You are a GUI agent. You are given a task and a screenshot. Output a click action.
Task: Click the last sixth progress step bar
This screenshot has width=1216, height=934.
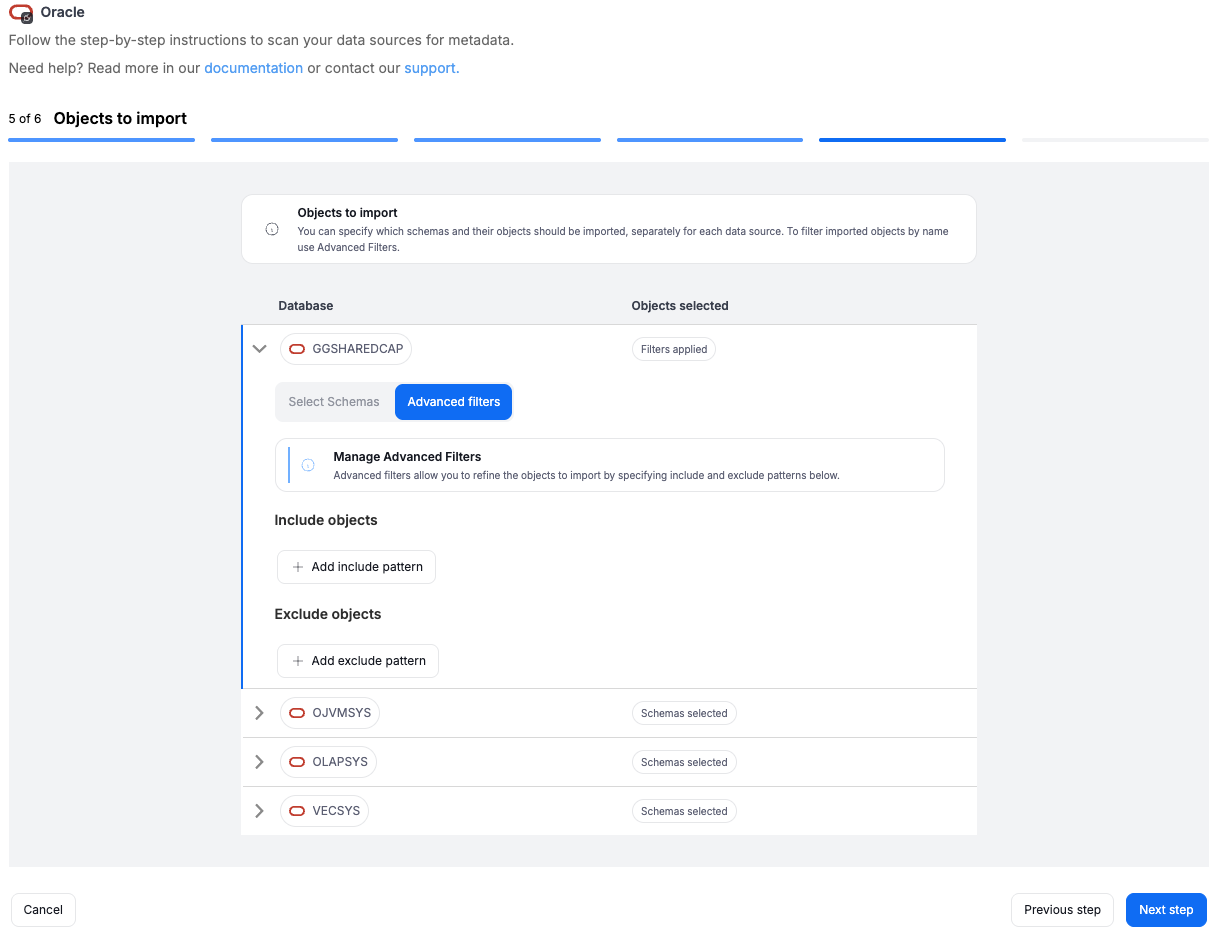1115,140
